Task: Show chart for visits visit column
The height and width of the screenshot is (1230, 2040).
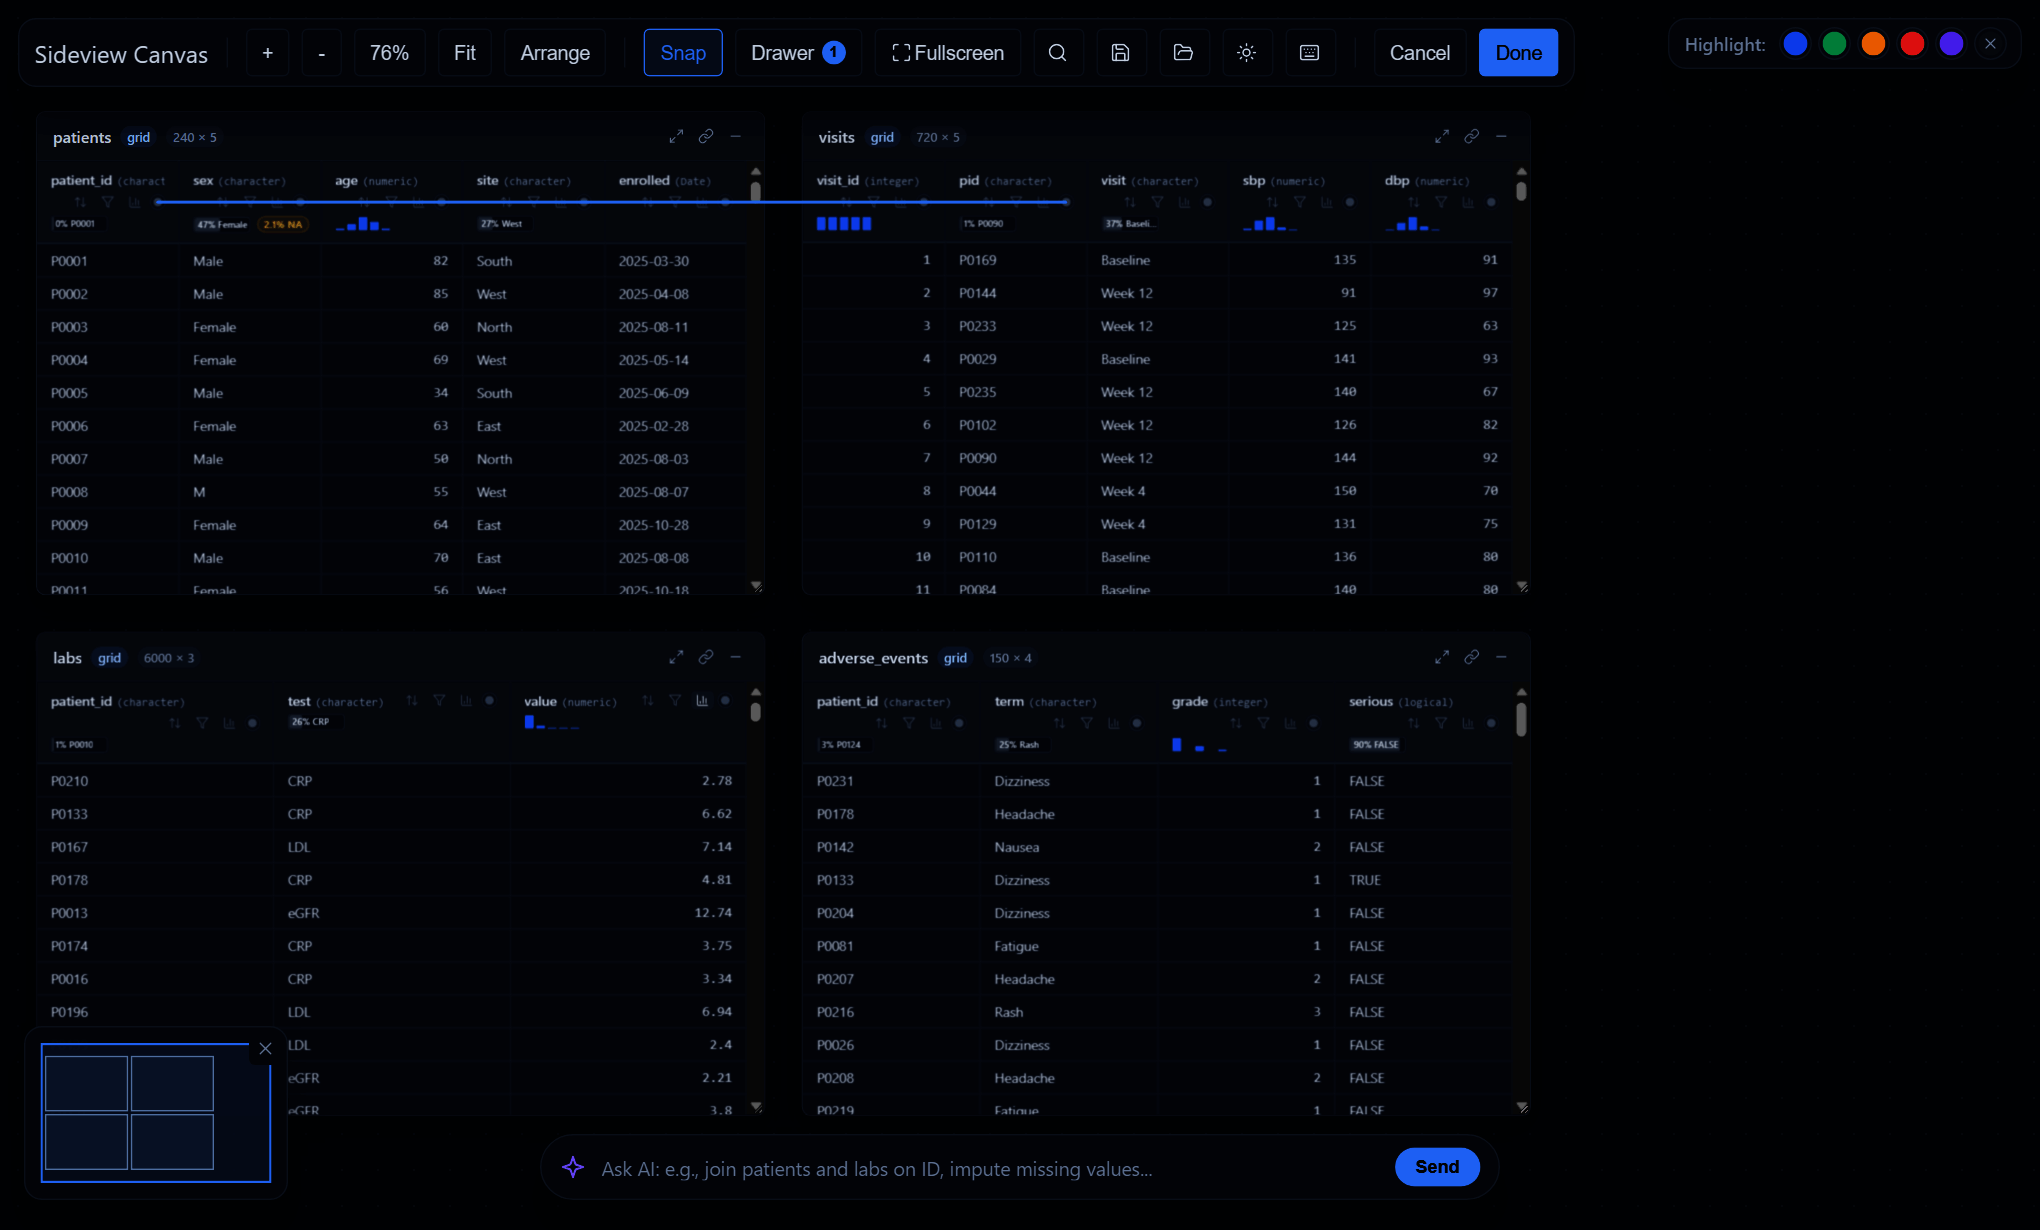Action: pos(1184,202)
